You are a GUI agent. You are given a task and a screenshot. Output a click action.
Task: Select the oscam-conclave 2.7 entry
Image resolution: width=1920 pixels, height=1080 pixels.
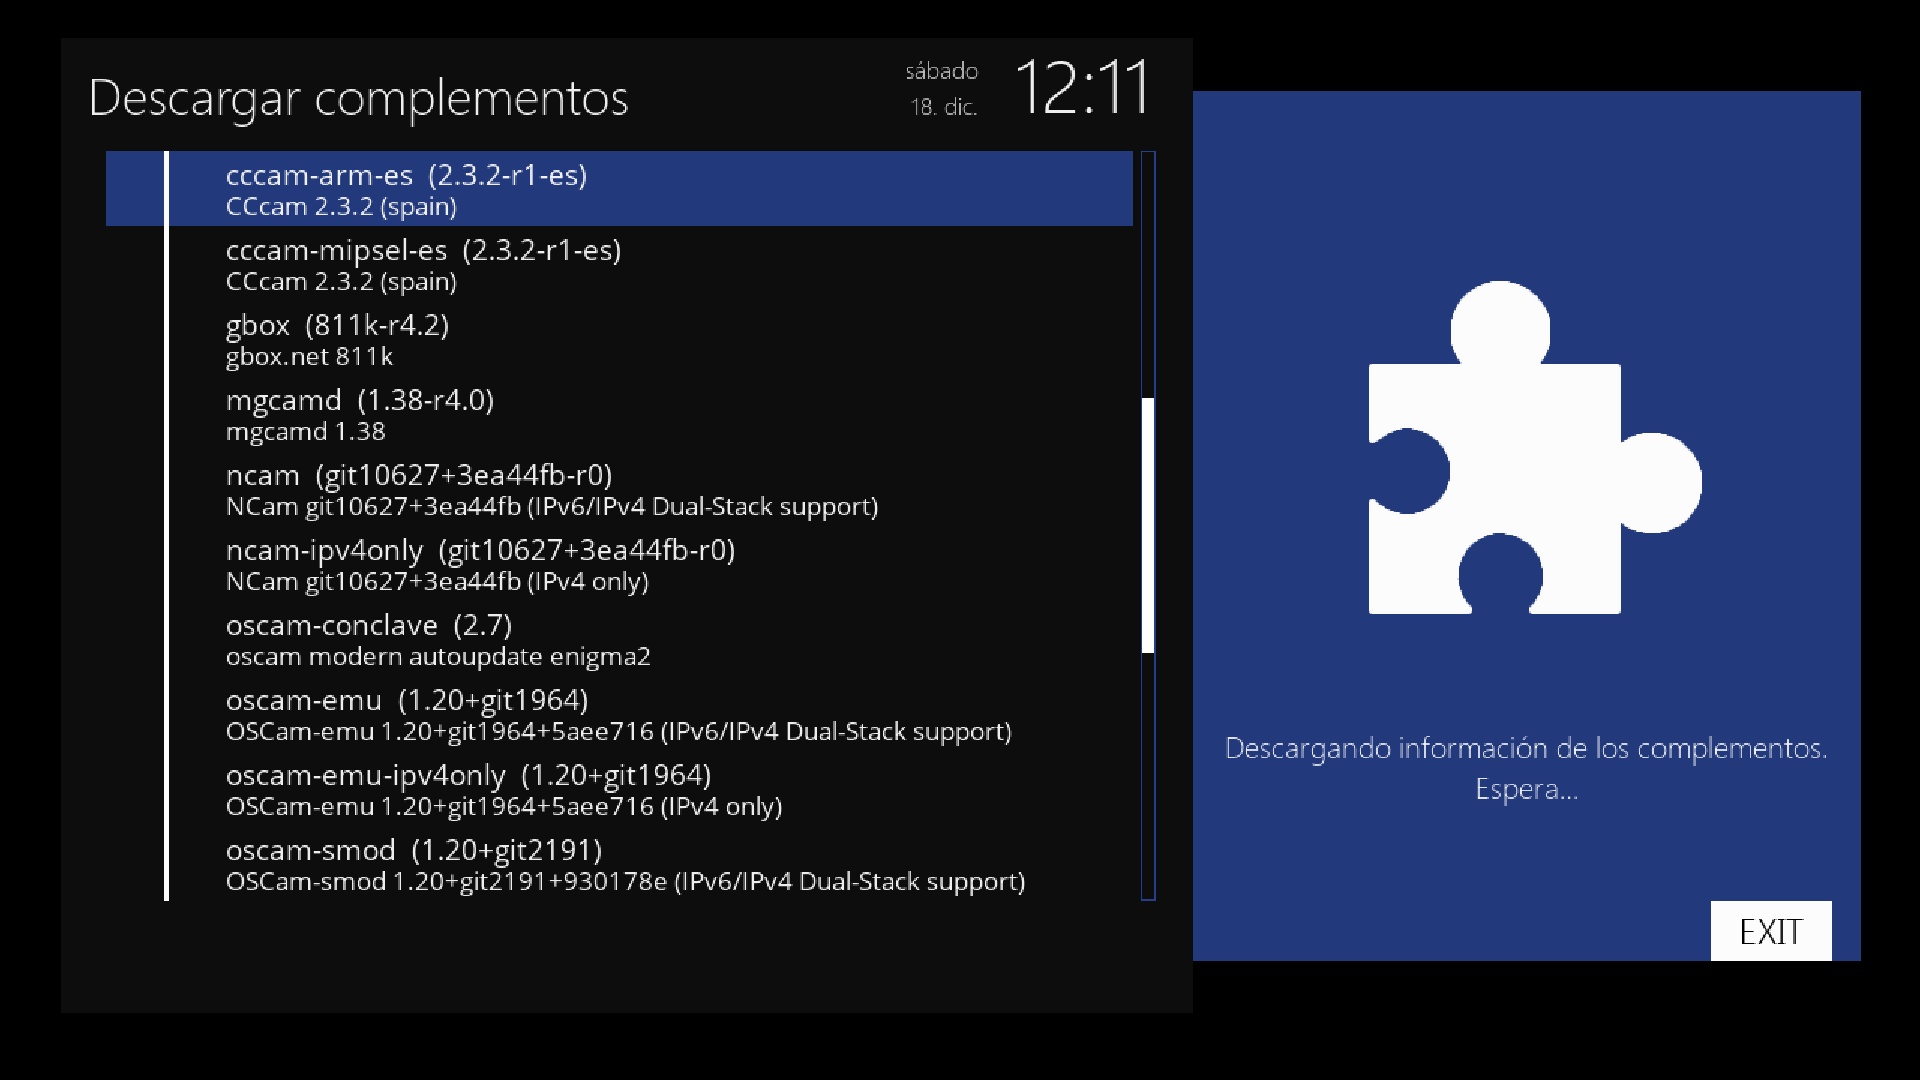619,639
